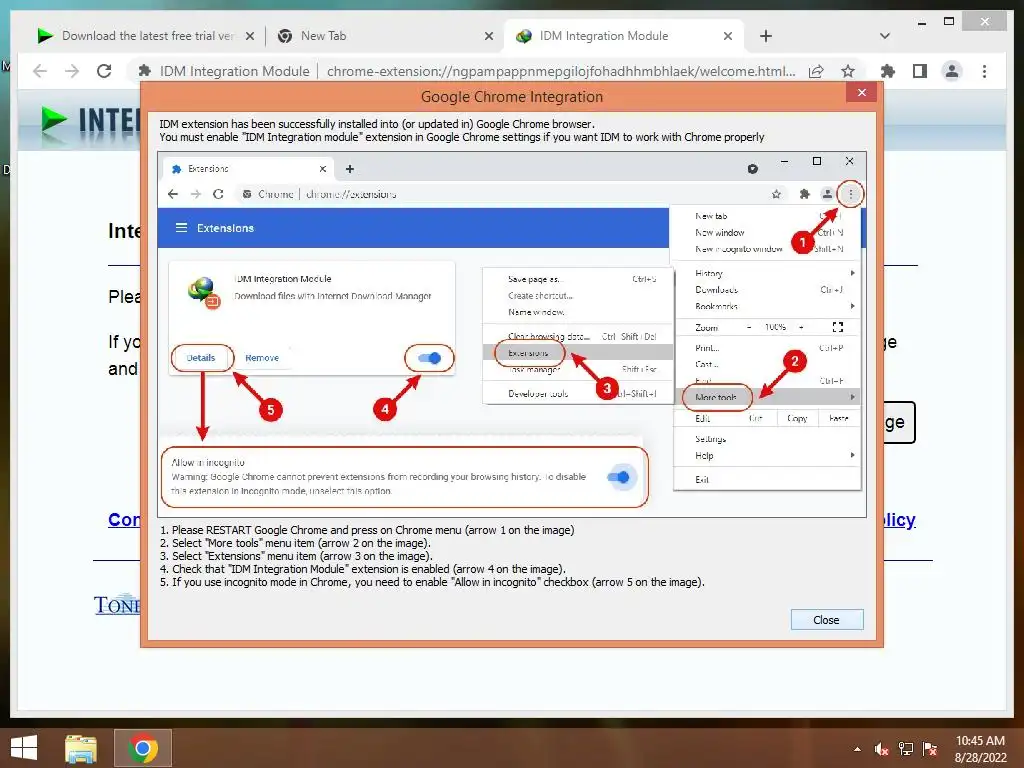Image resolution: width=1024 pixels, height=768 pixels.
Task: Open a new tab with the plus button
Action: pyautogui.click(x=766, y=37)
